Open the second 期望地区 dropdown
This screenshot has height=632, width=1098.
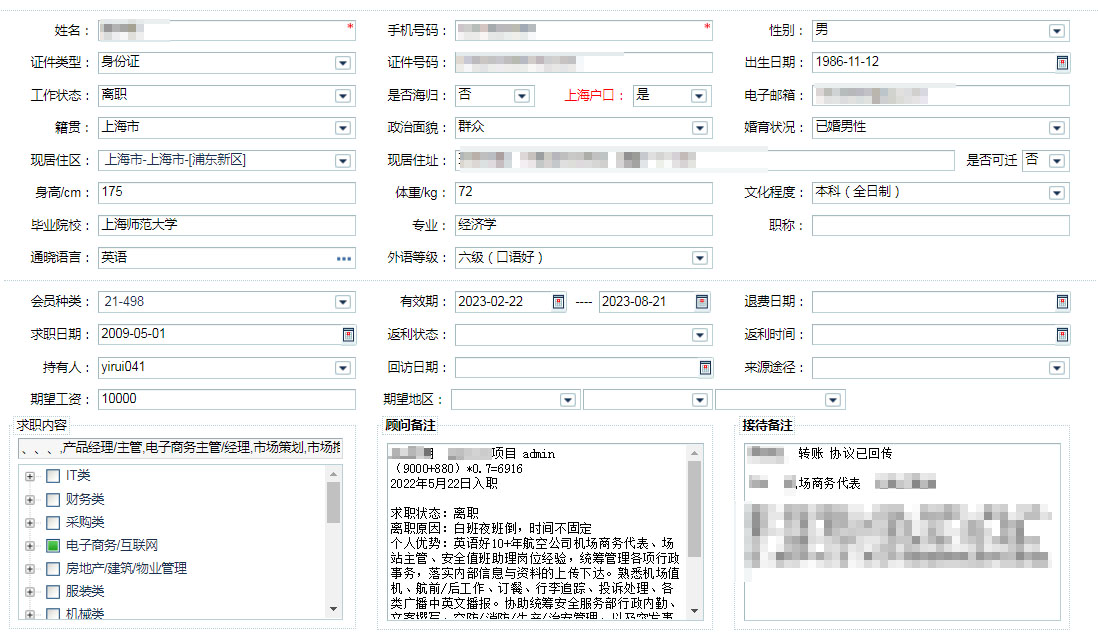700,400
